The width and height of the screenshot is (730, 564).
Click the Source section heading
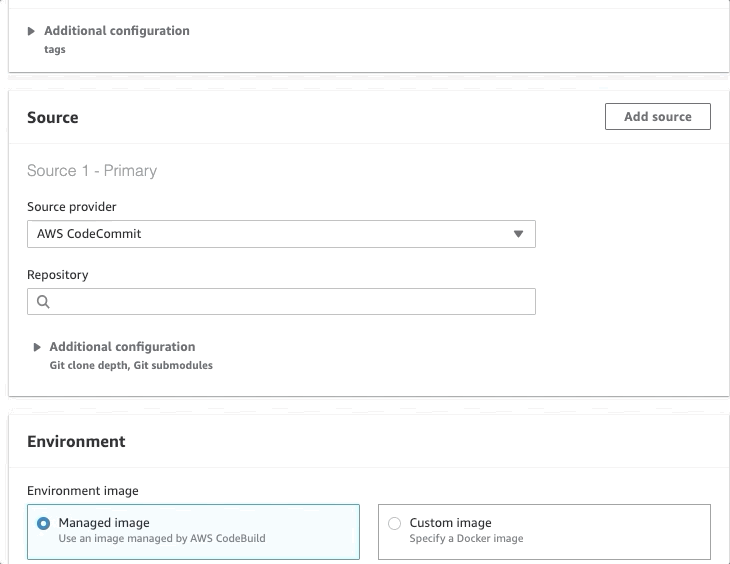point(53,117)
